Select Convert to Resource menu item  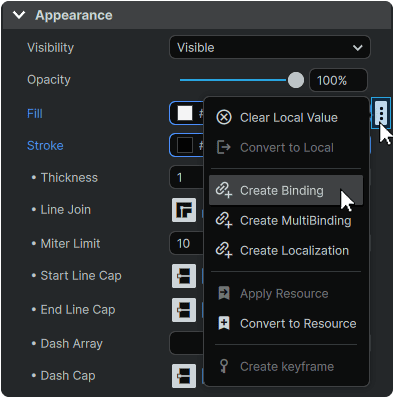point(286,324)
